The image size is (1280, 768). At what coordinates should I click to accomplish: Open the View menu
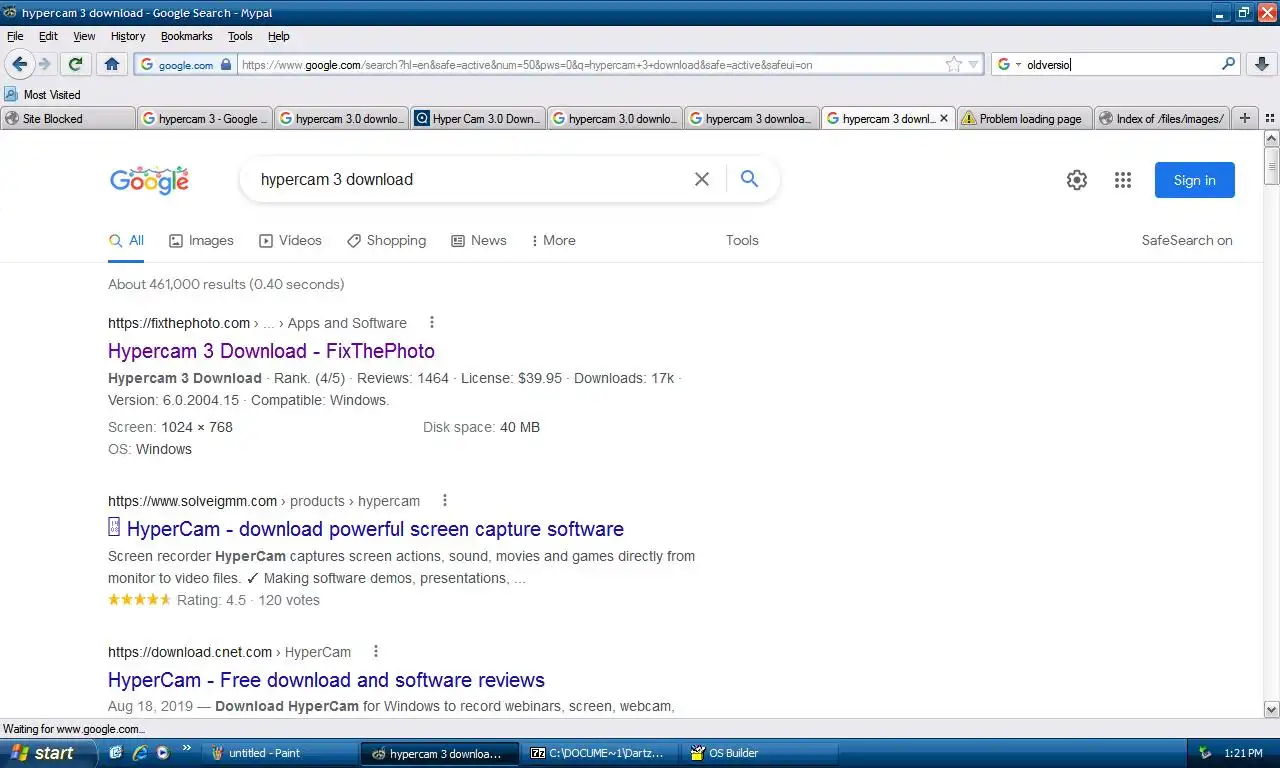84,36
